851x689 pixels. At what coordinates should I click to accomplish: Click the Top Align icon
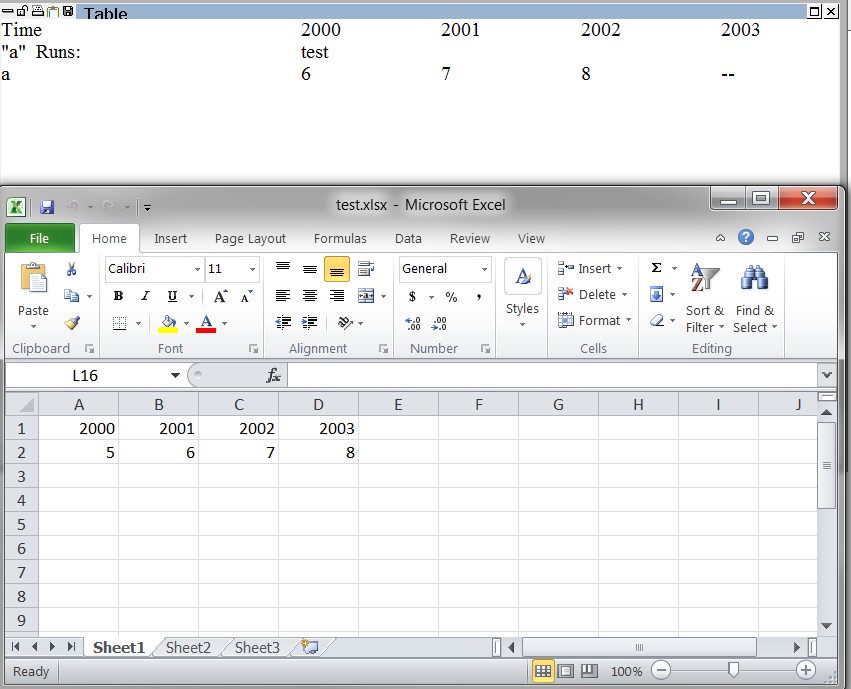pyautogui.click(x=283, y=269)
